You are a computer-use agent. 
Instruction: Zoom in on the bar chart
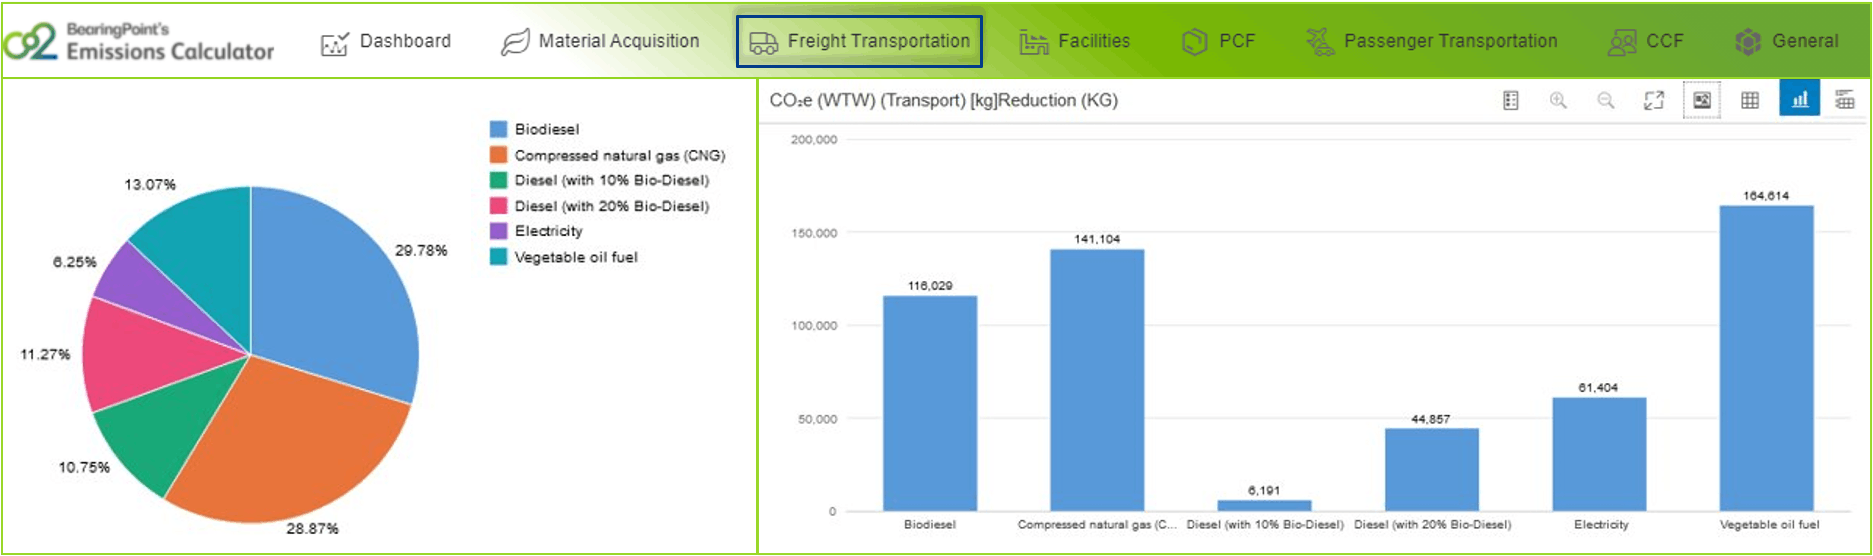point(1558,100)
